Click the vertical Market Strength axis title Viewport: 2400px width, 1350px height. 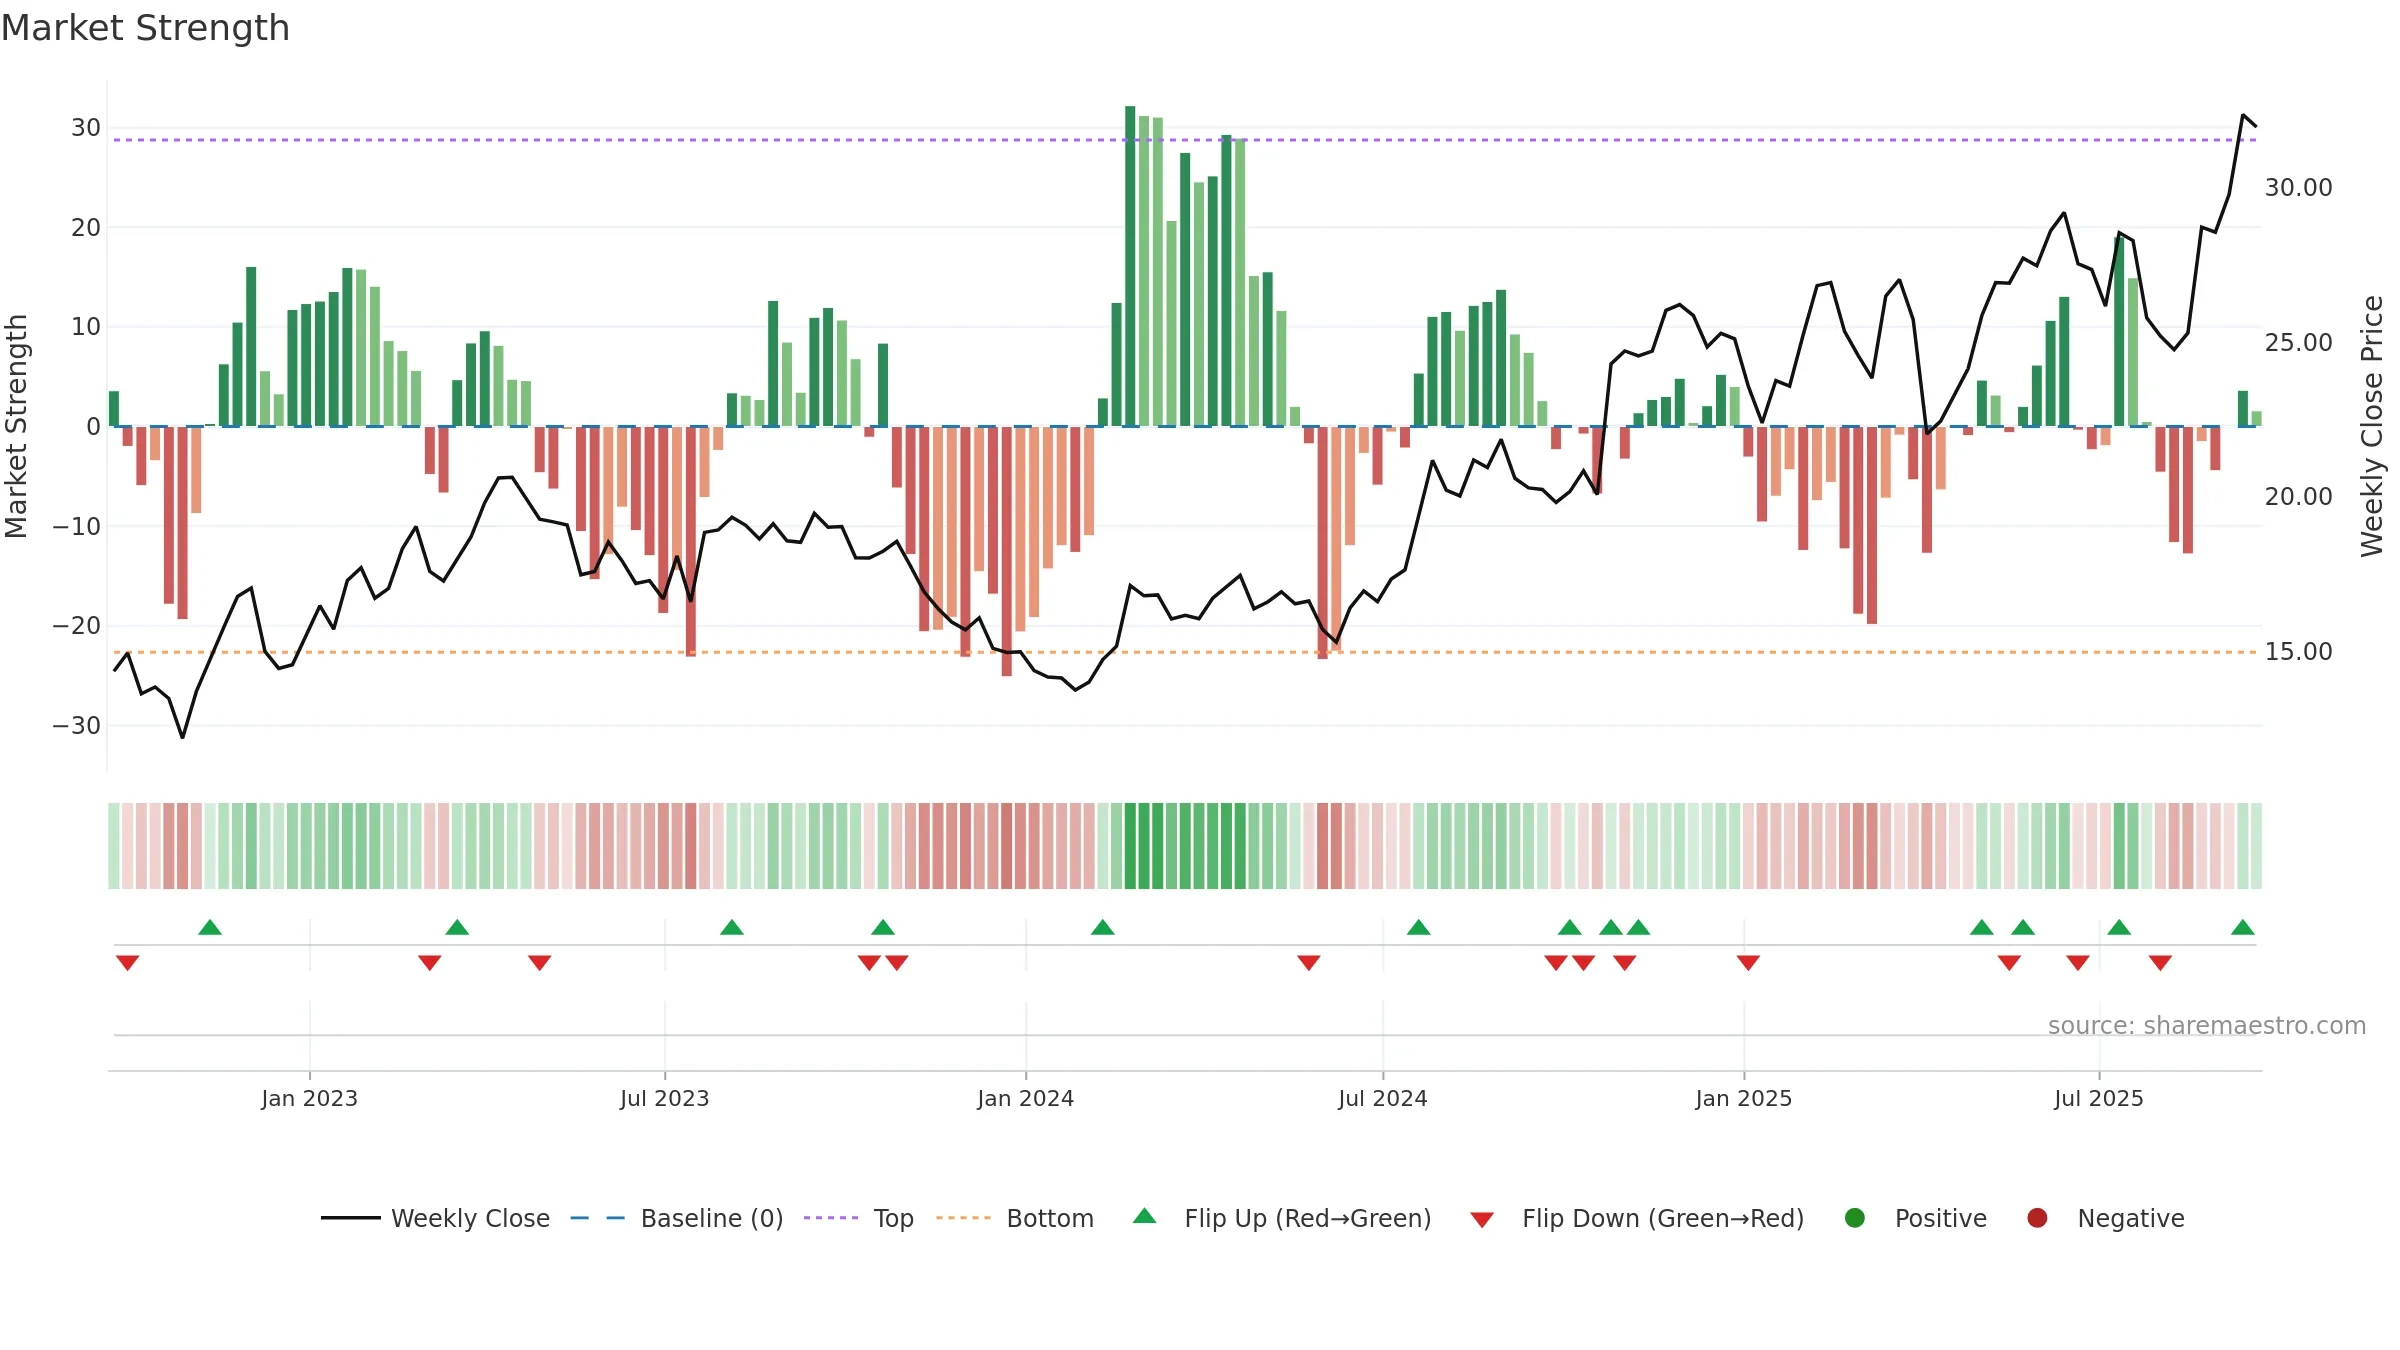click(16, 426)
